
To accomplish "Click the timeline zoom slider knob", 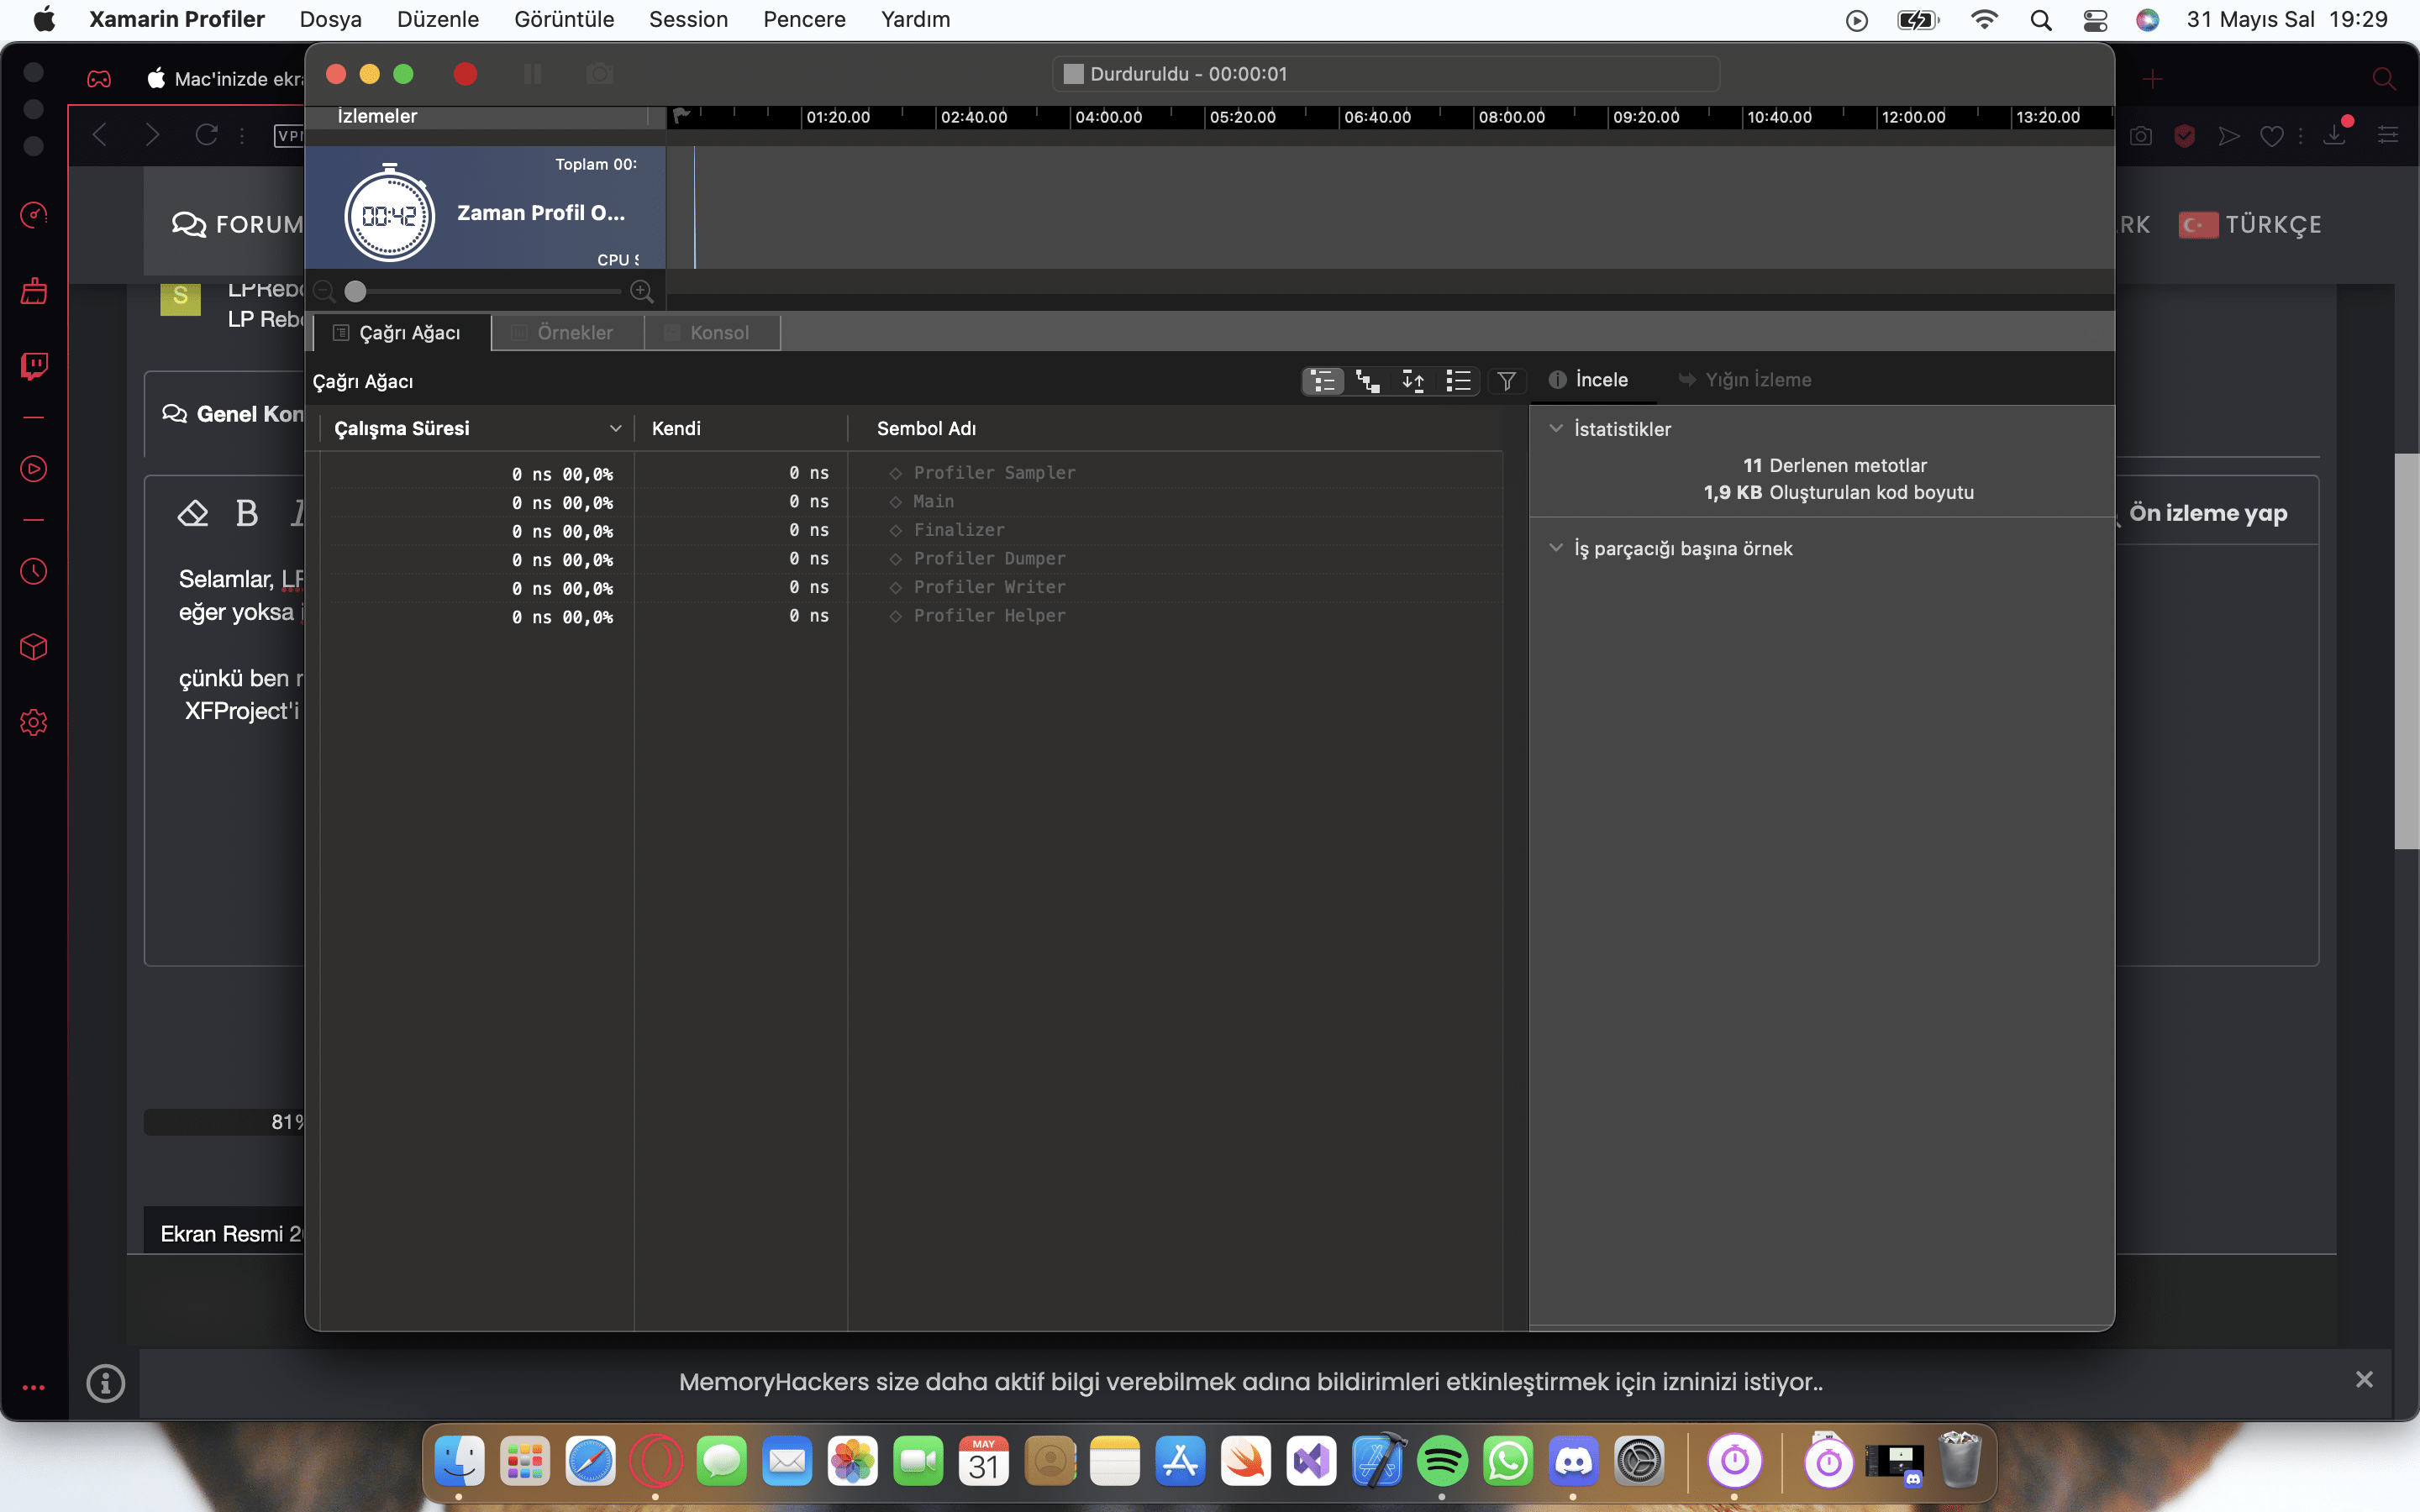I will pyautogui.click(x=355, y=291).
